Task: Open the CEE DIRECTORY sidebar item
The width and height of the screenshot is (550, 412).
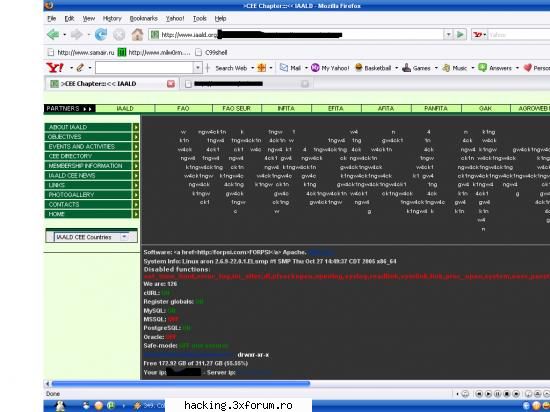Action: (x=88, y=156)
